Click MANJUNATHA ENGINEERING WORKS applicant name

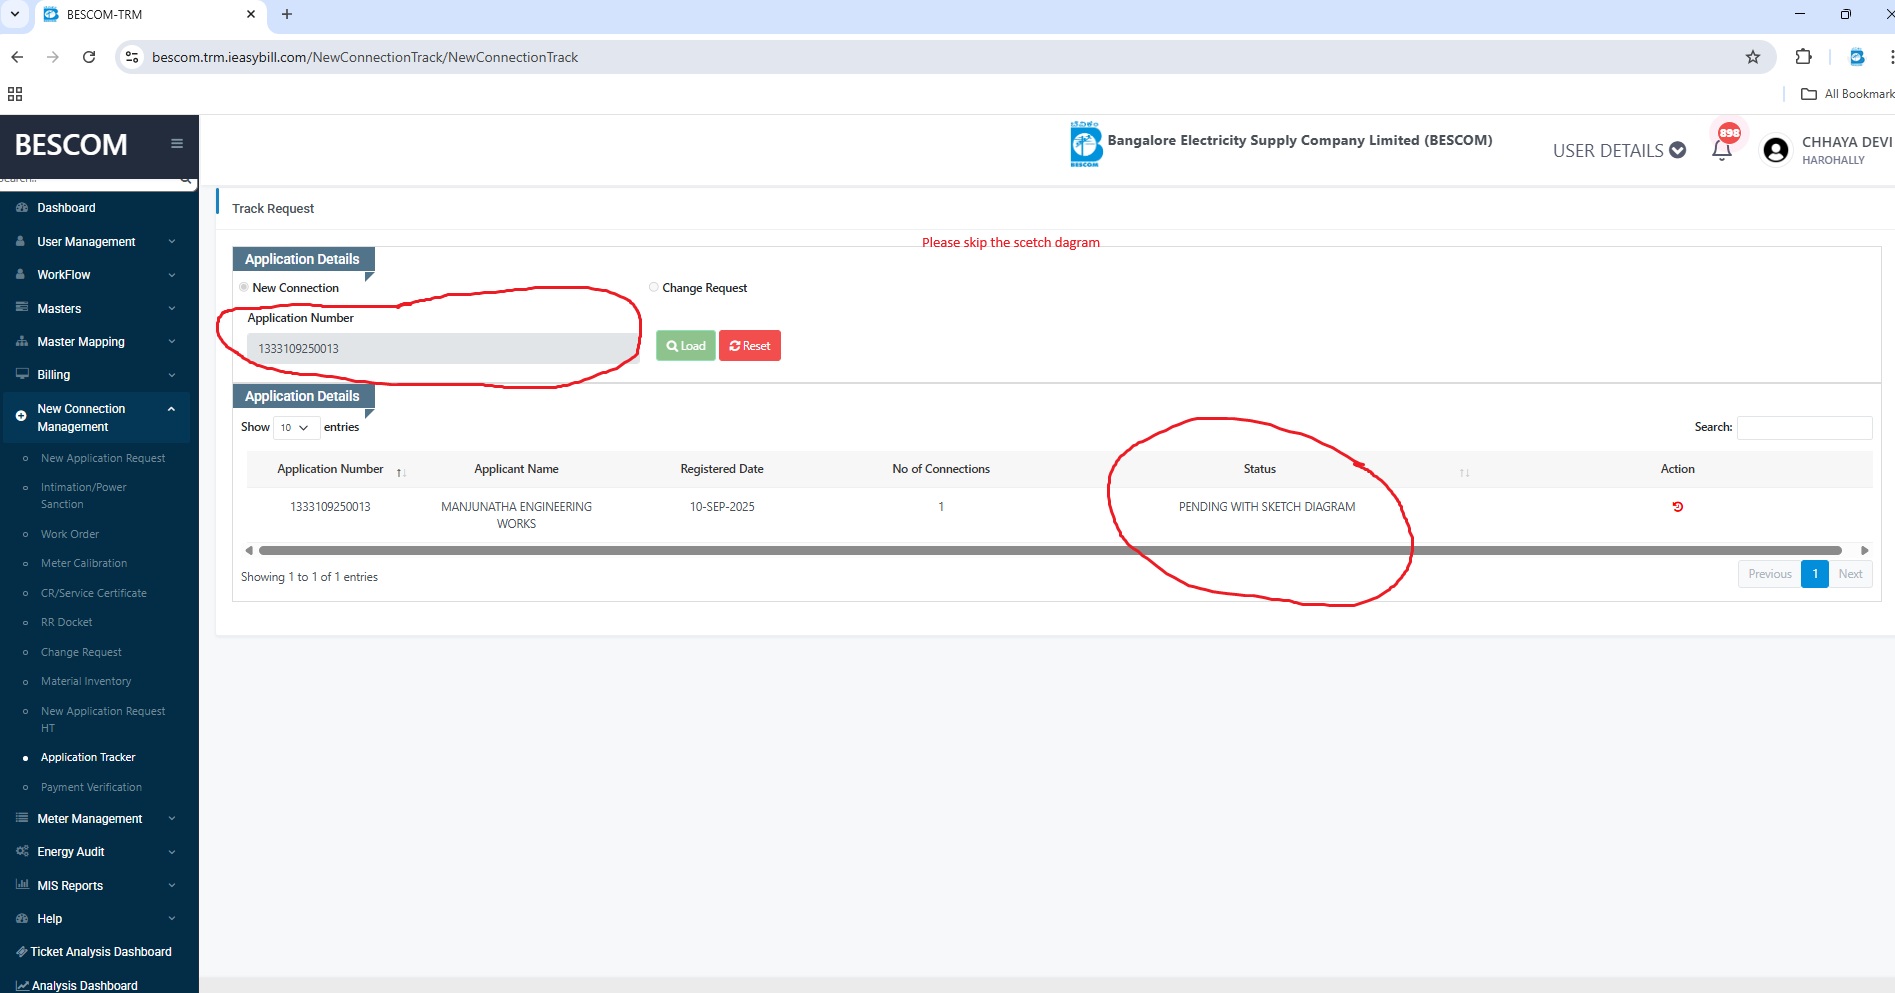click(516, 515)
